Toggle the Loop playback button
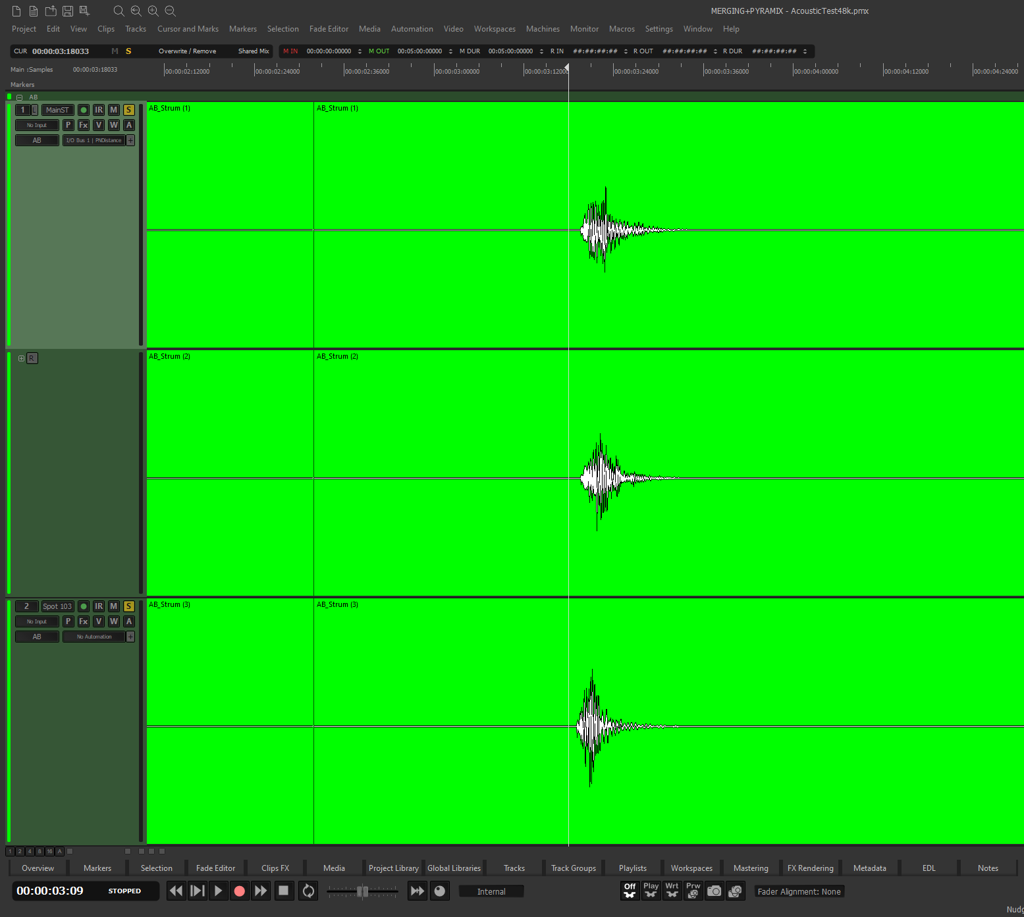The image size is (1024, 917). click(308, 891)
